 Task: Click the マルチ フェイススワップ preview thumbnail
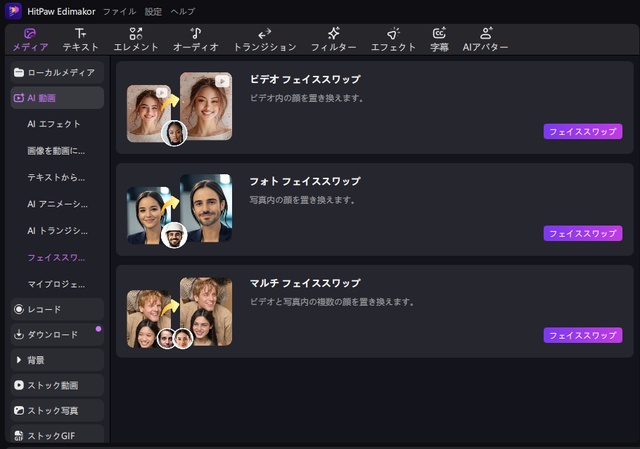pos(180,313)
